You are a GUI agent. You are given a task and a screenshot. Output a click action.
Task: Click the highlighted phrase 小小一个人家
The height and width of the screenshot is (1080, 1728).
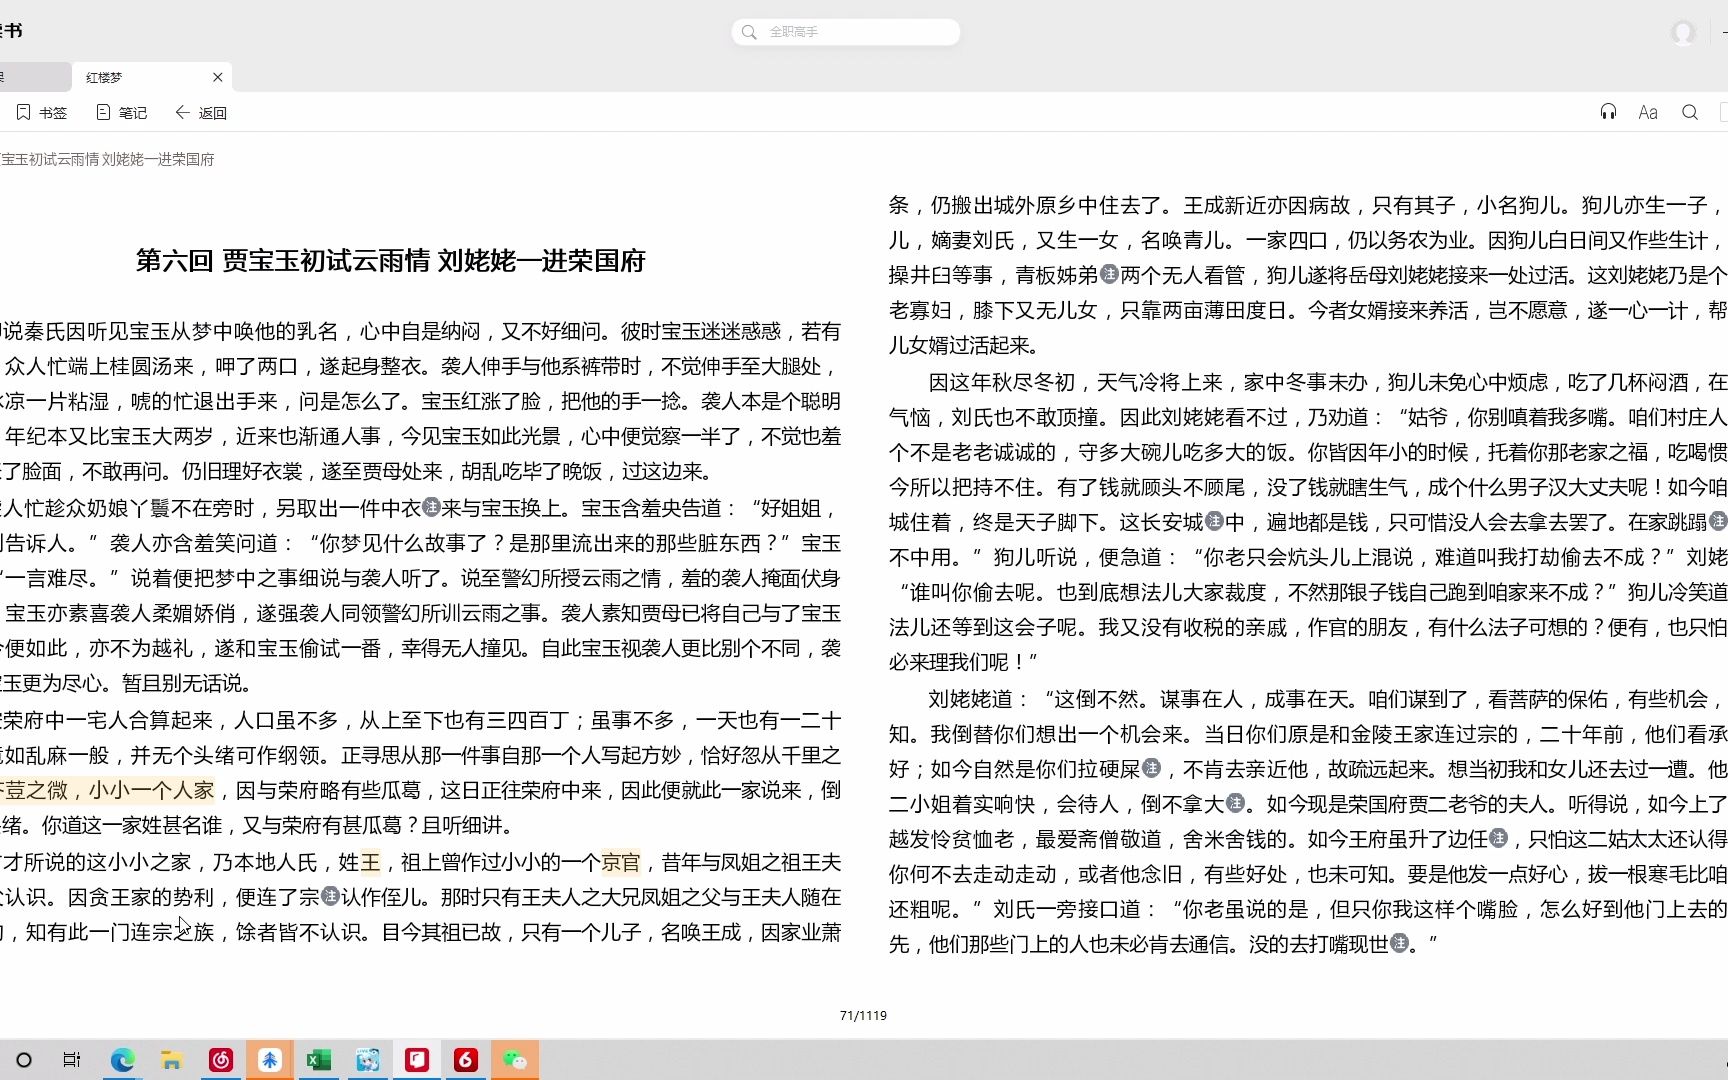[151, 790]
